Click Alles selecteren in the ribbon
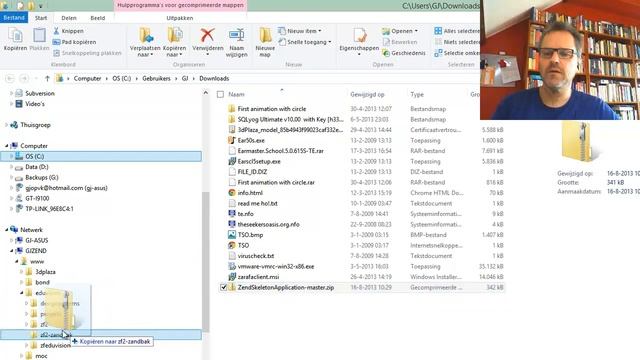 click(x=457, y=31)
